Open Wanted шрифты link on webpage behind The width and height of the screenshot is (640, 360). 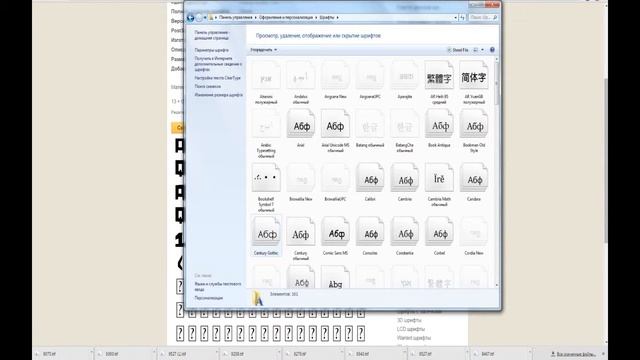pyautogui.click(x=413, y=338)
